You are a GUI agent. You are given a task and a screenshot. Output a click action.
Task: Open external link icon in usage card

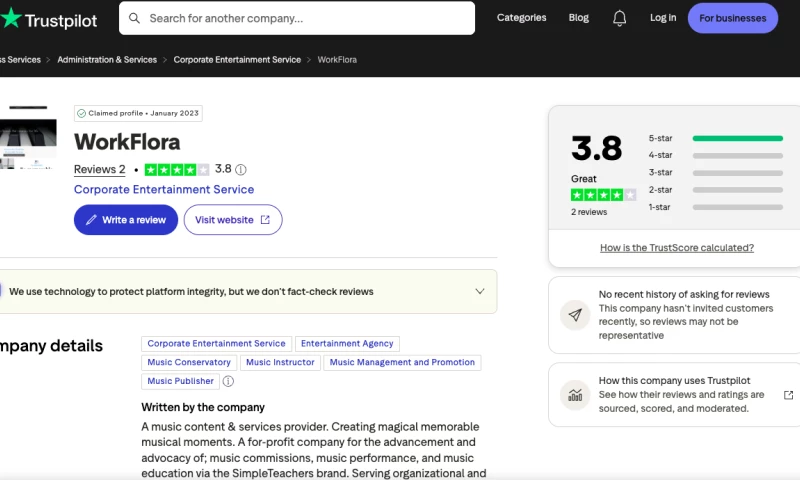(x=788, y=395)
